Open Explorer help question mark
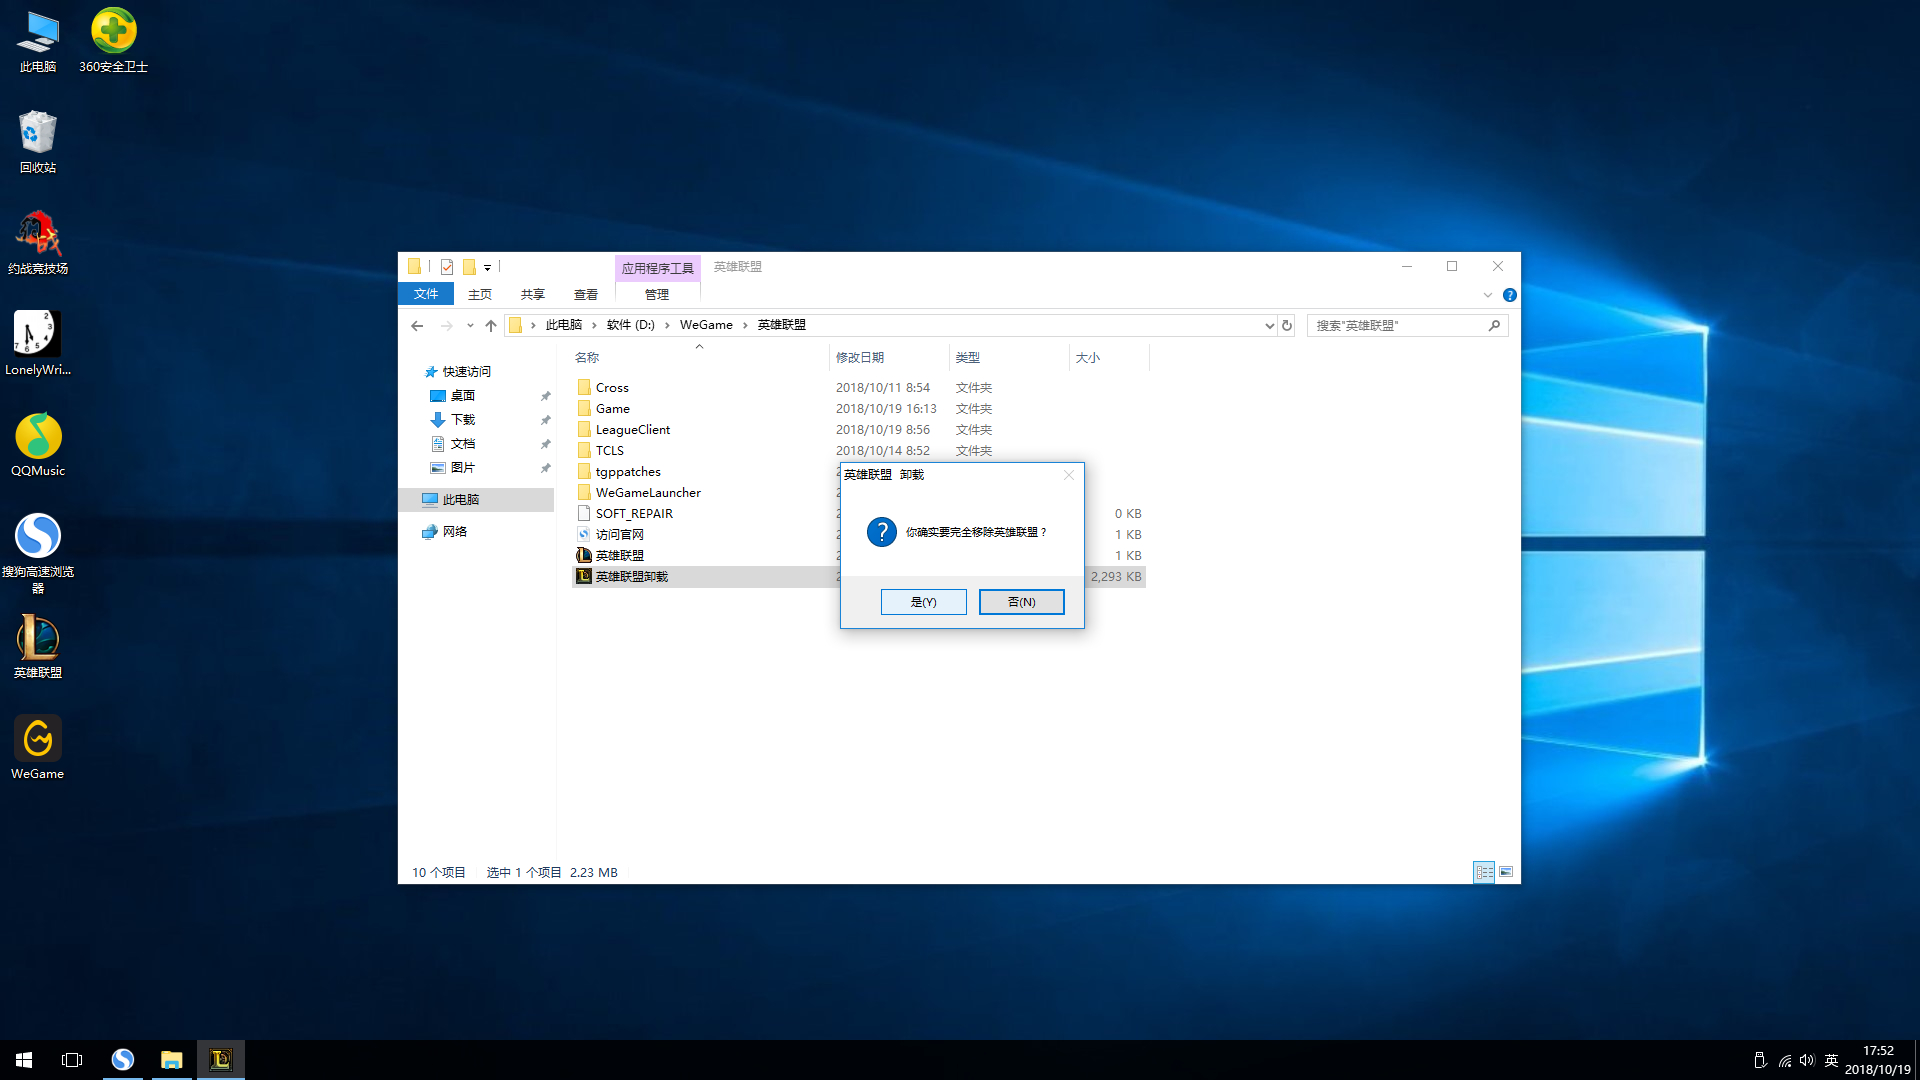Viewport: 1920px width, 1080px height. 1510,295
